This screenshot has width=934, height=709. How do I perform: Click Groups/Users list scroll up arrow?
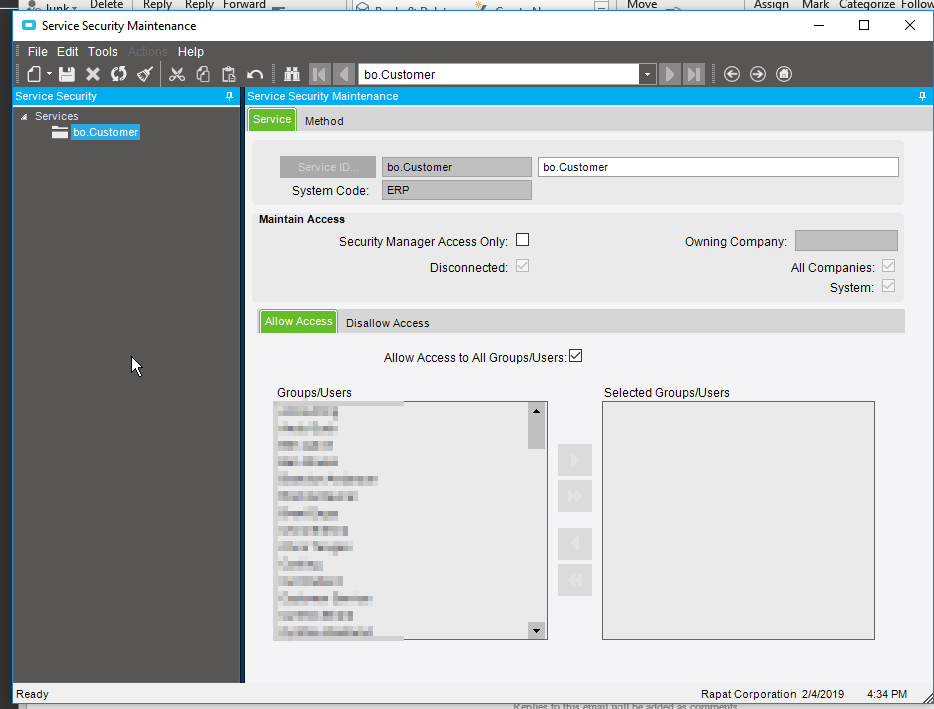(x=536, y=411)
